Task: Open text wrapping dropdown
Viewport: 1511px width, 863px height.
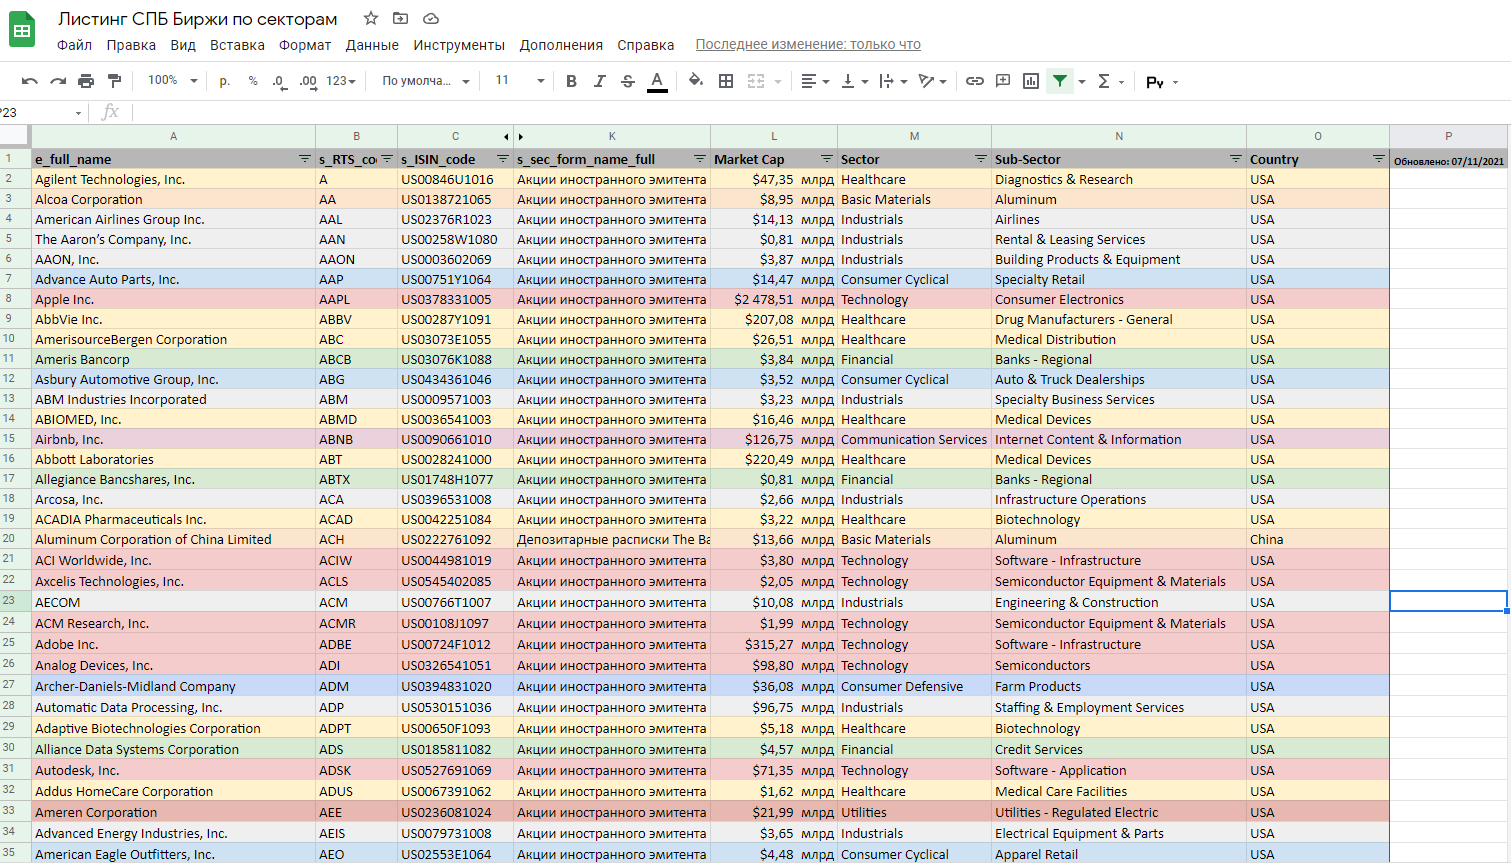Action: (892, 81)
